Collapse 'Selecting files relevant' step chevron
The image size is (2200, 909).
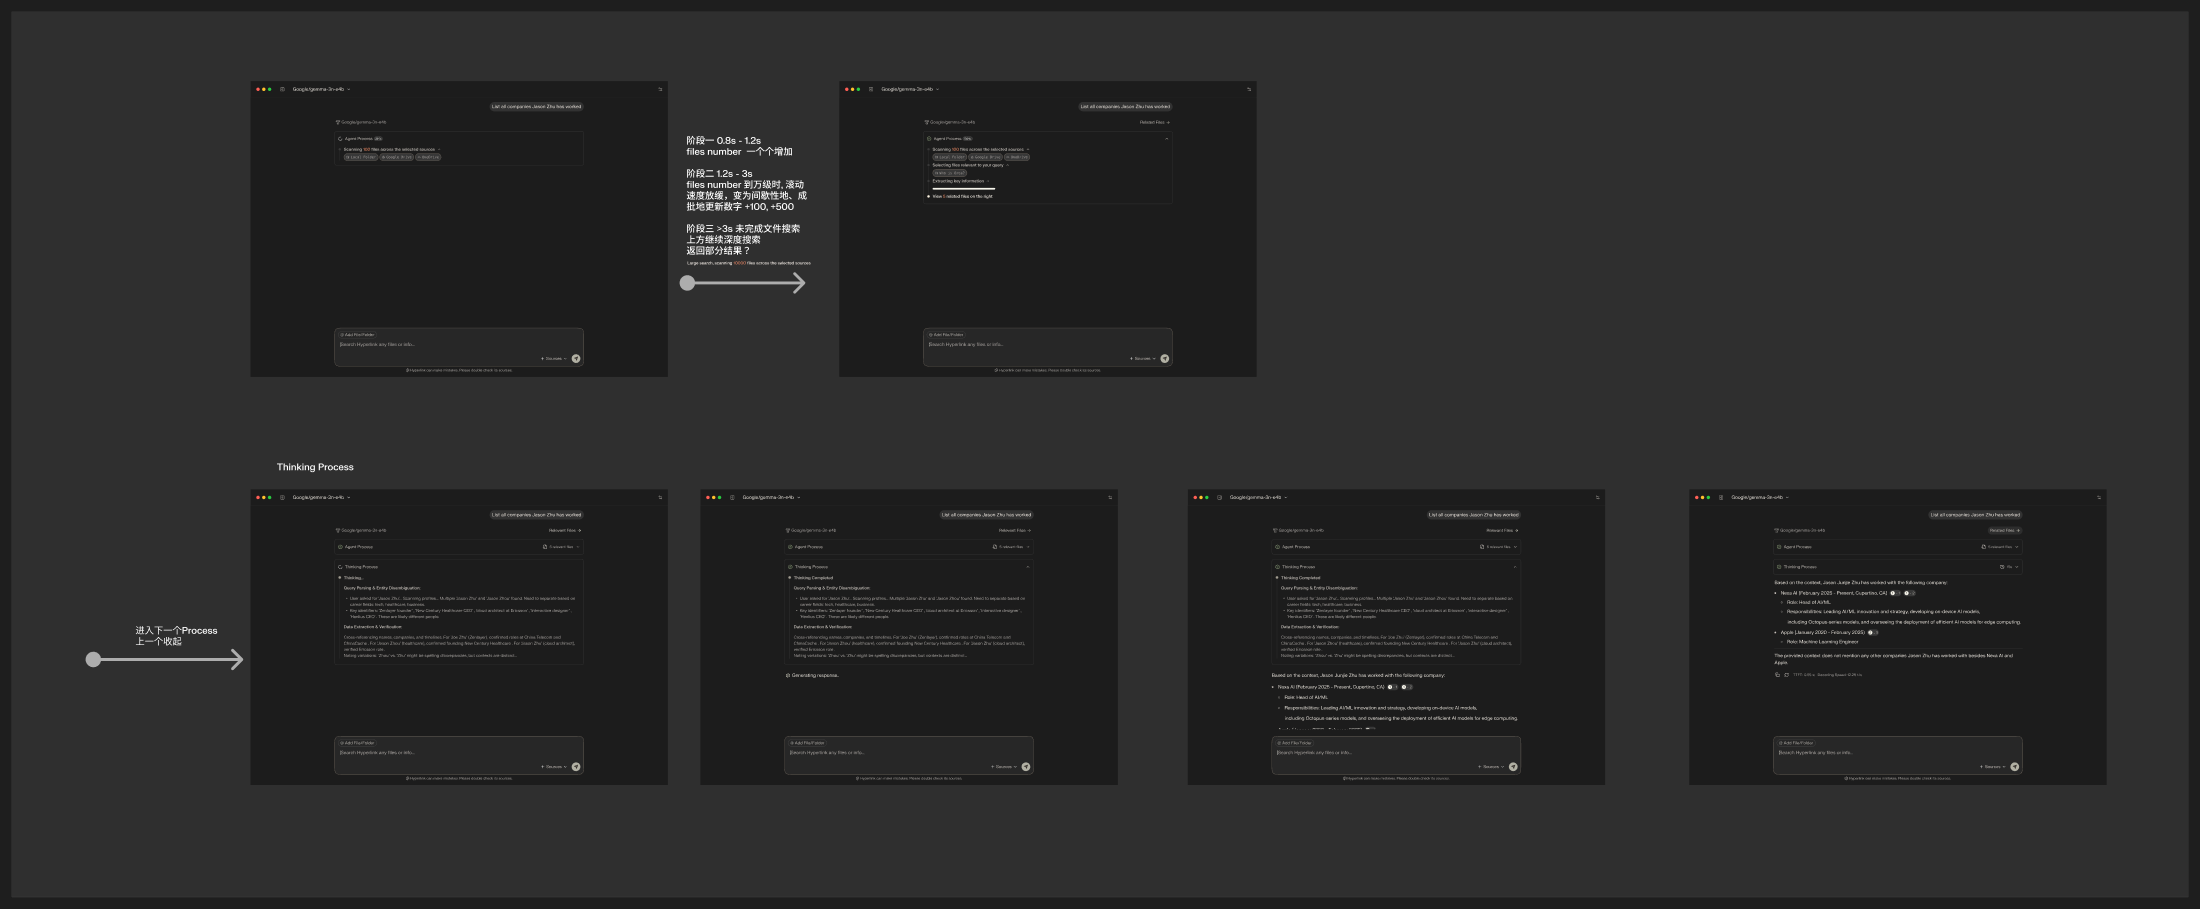[1008, 165]
